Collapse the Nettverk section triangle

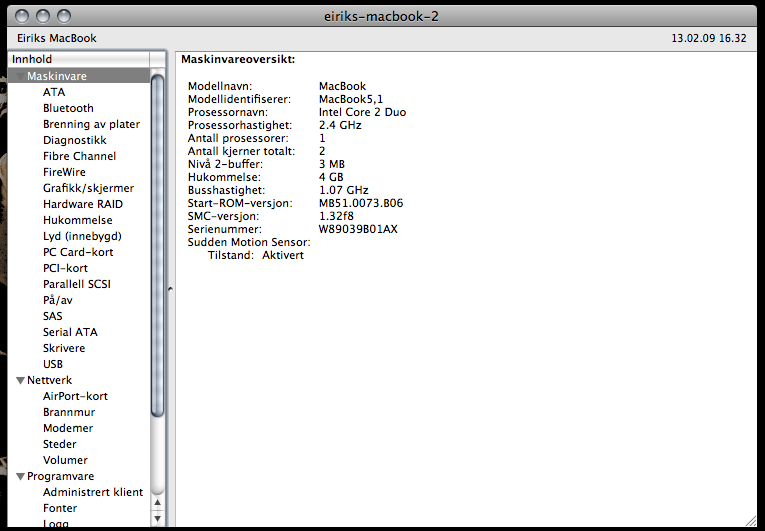(20, 381)
